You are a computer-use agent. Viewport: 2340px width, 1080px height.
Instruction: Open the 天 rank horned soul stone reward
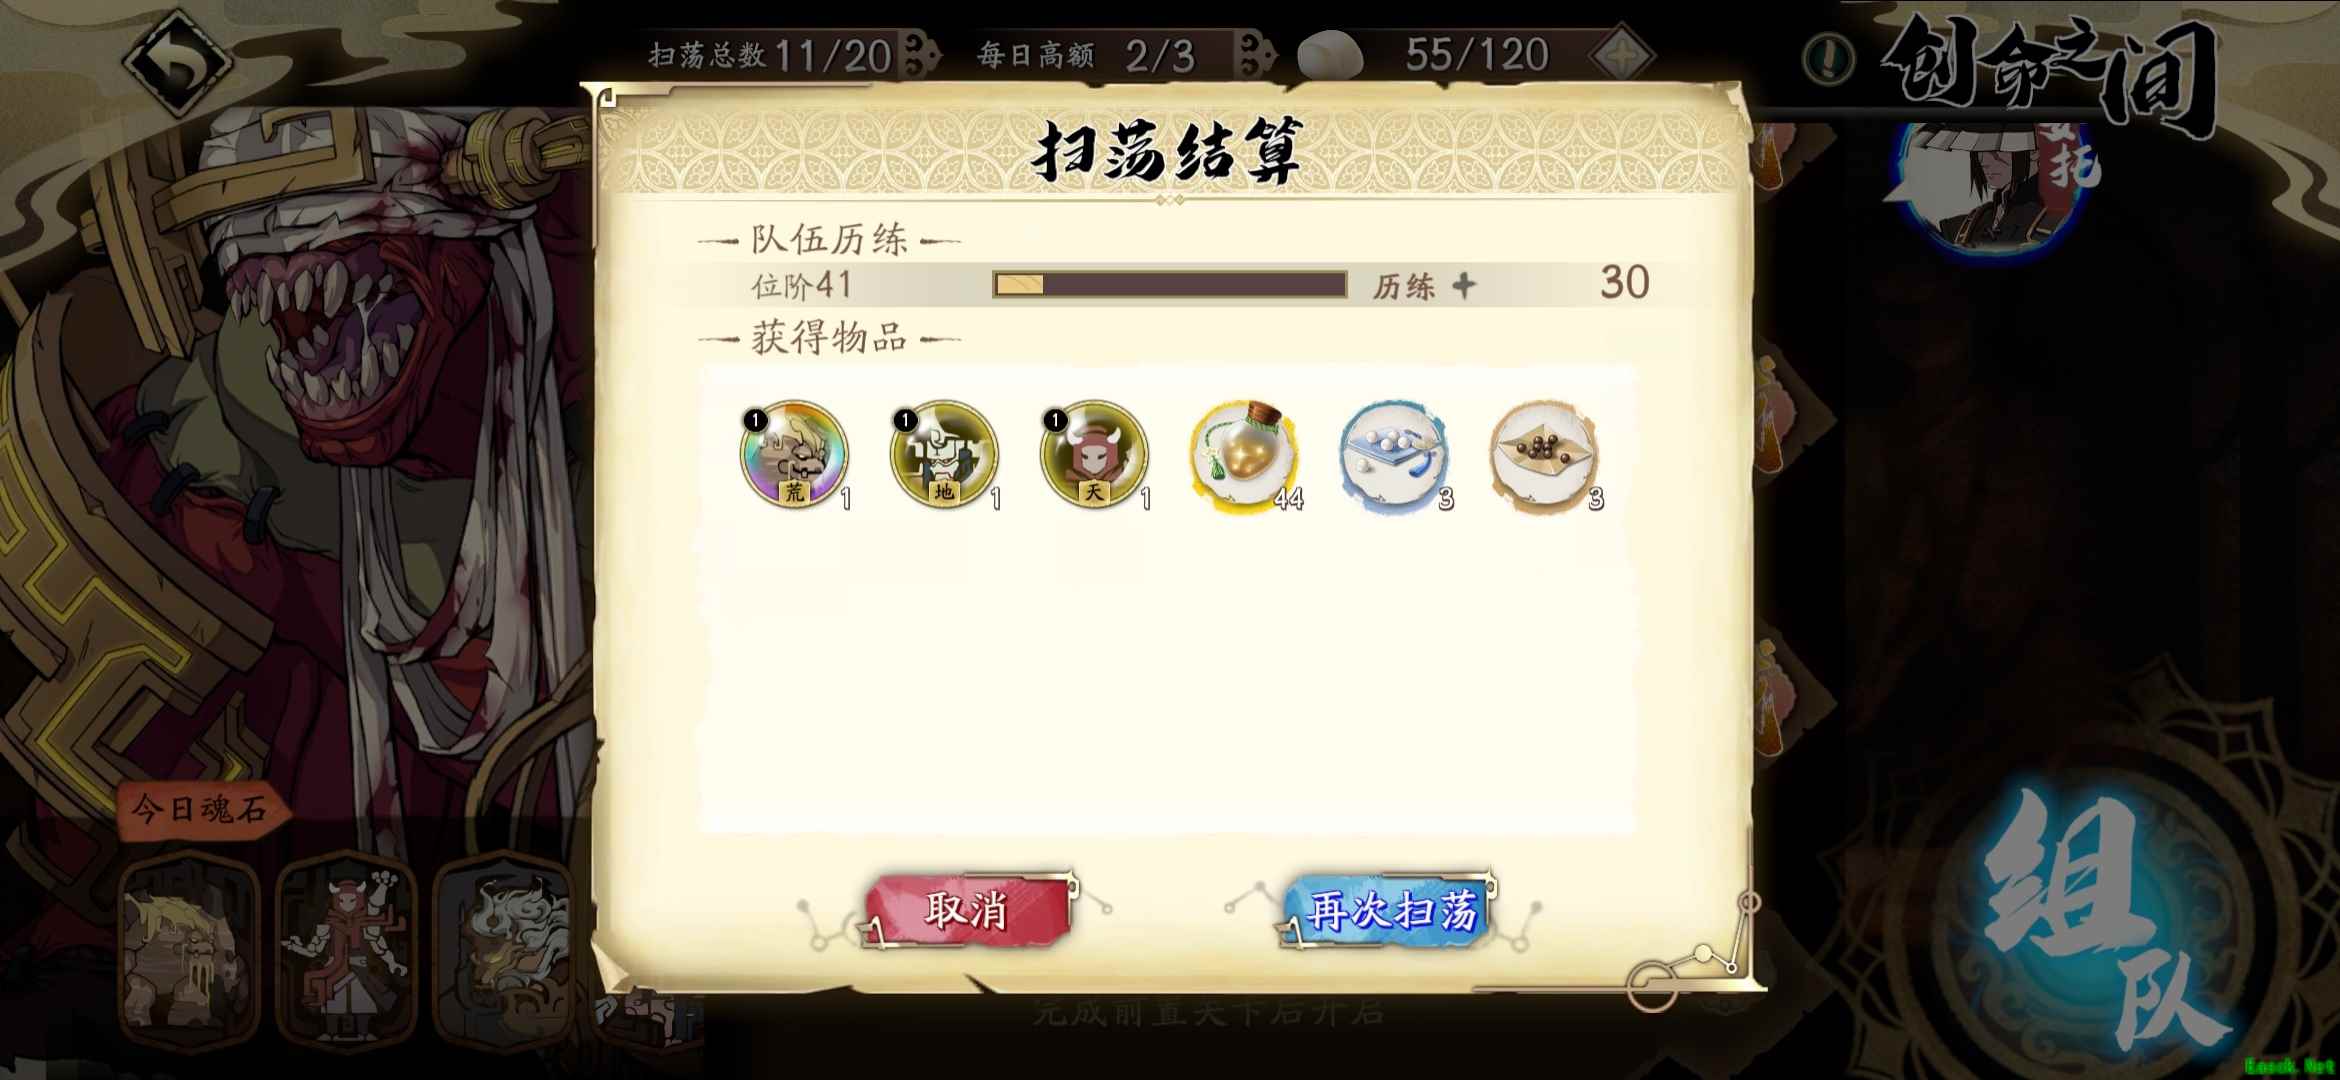click(1094, 455)
